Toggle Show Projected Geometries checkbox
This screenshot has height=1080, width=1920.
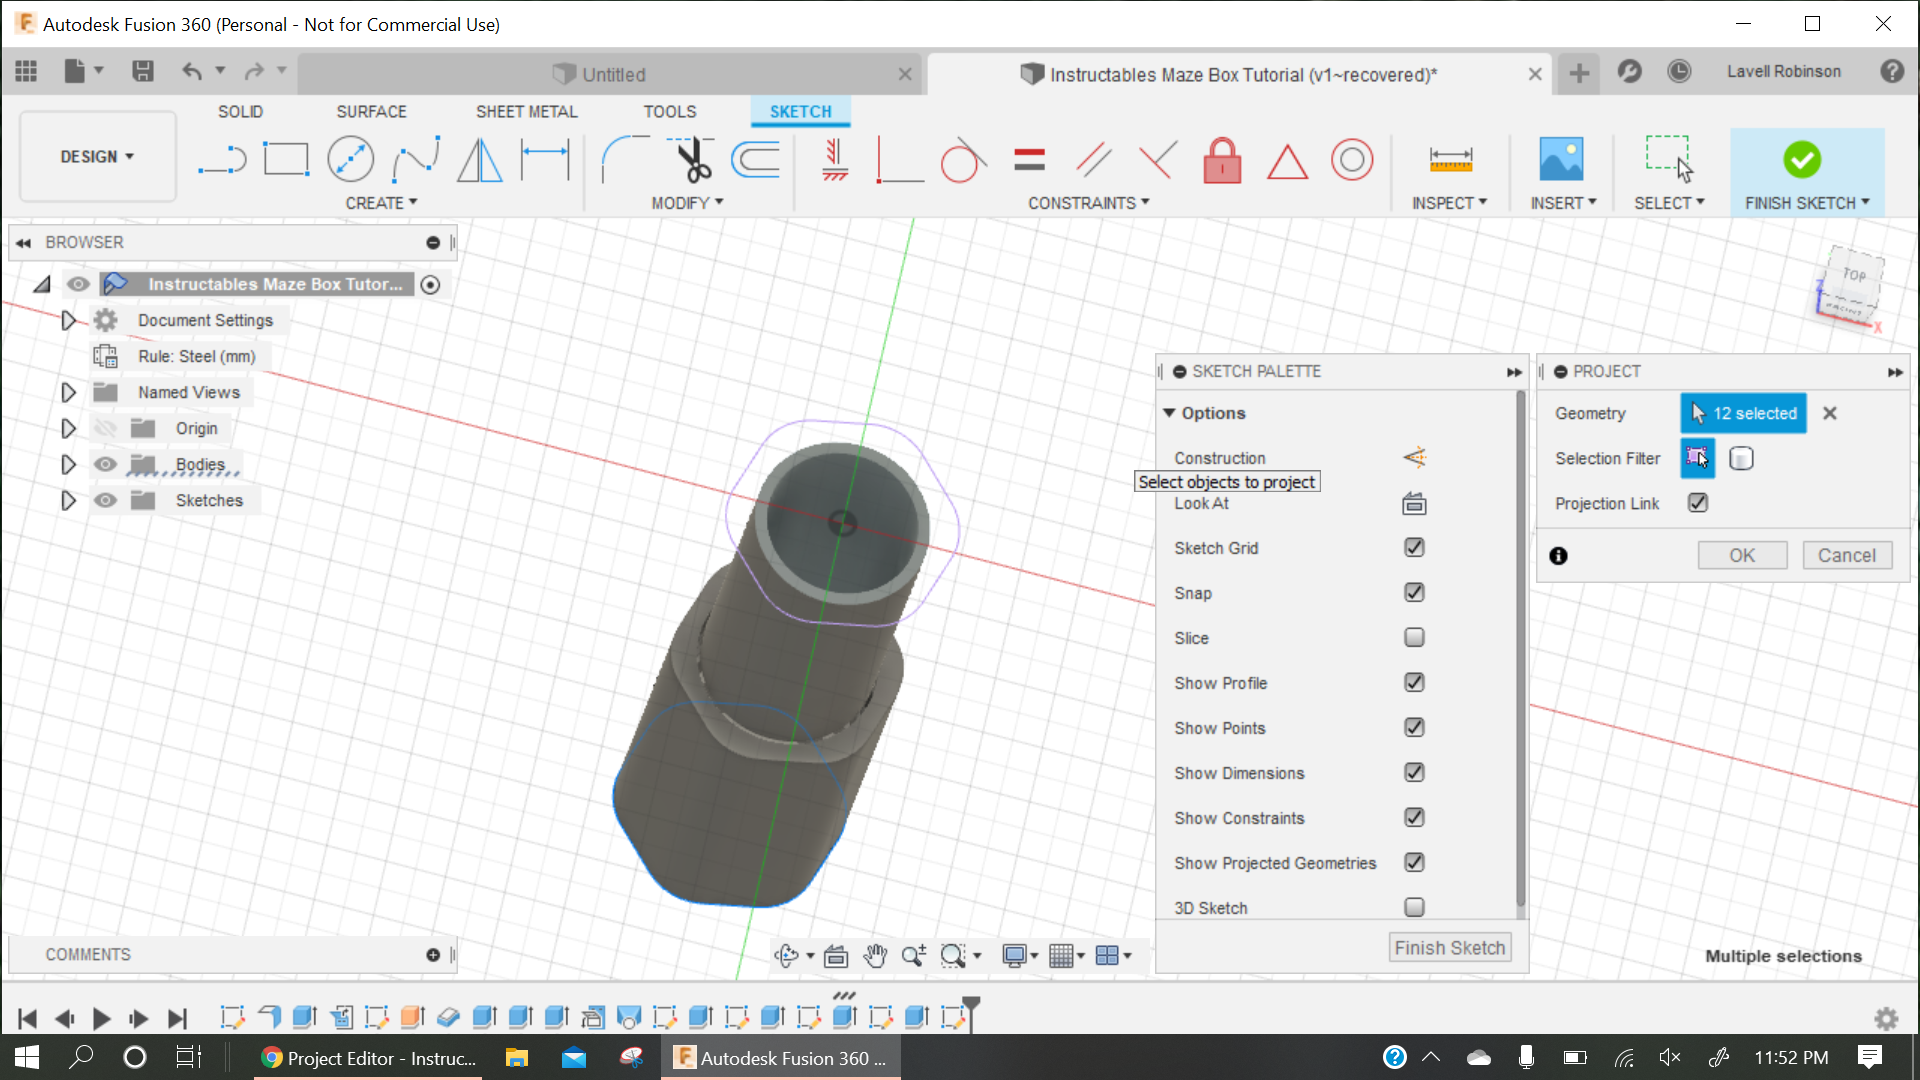coord(1414,863)
